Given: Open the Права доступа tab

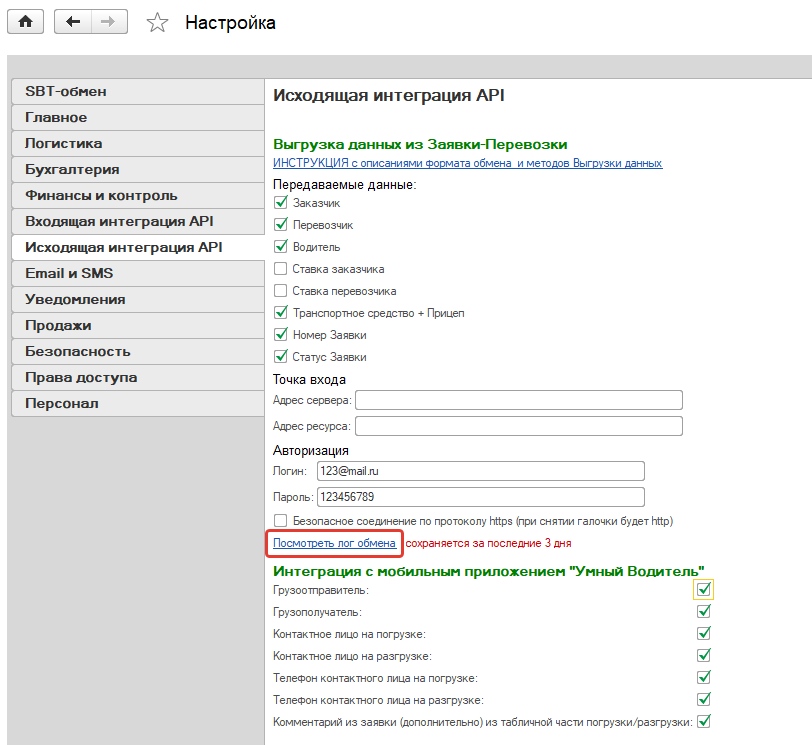Looking at the screenshot, I should 138,377.
